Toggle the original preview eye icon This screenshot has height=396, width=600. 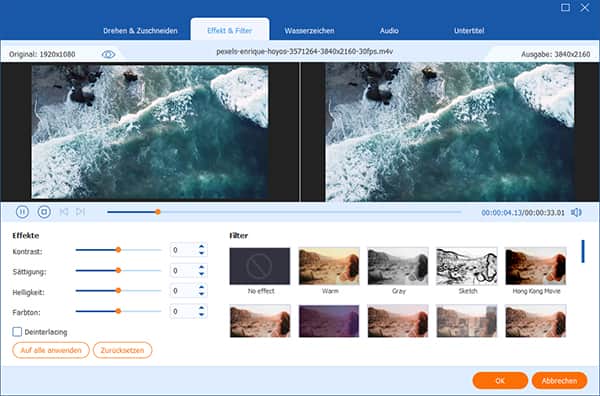108,54
